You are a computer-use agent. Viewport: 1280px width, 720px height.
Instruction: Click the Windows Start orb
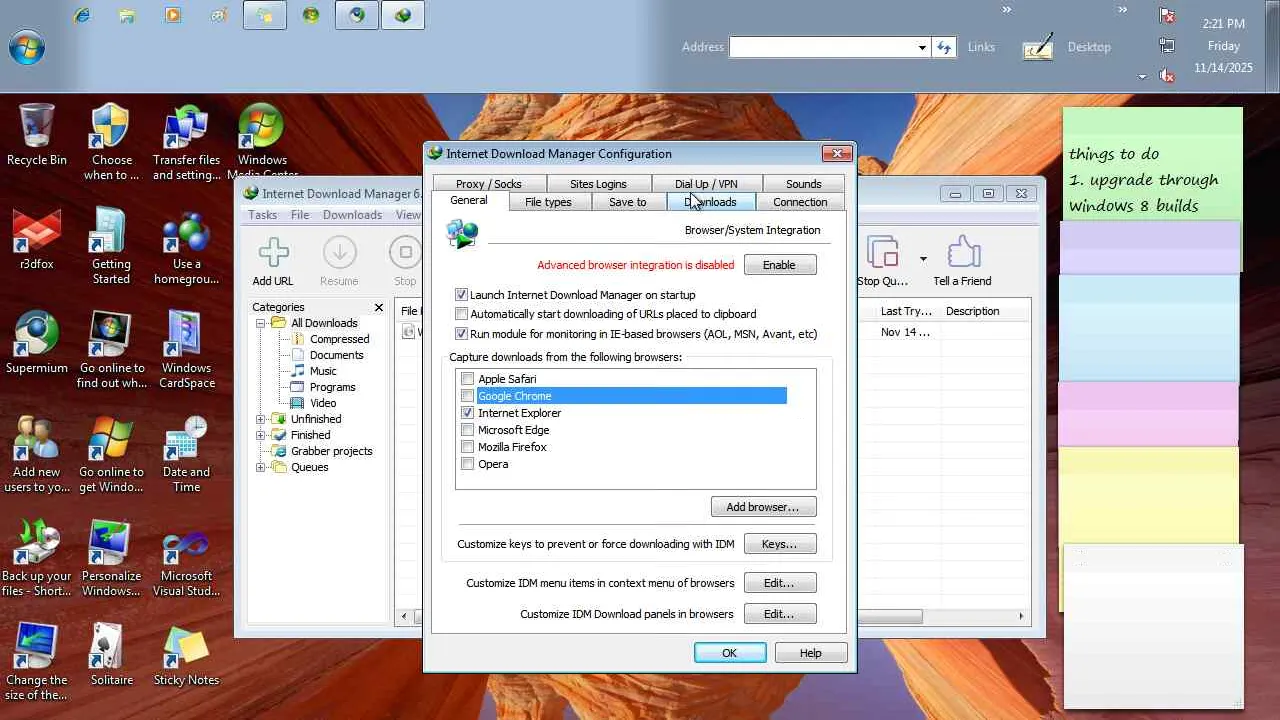27,47
